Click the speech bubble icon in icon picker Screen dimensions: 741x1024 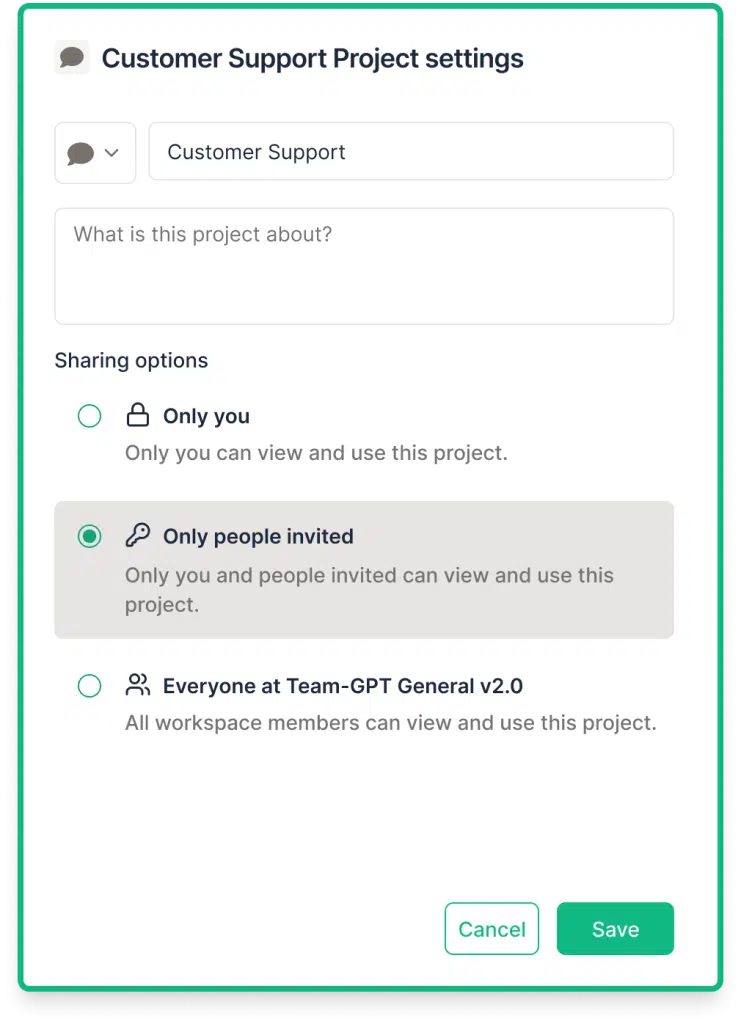tap(81, 153)
